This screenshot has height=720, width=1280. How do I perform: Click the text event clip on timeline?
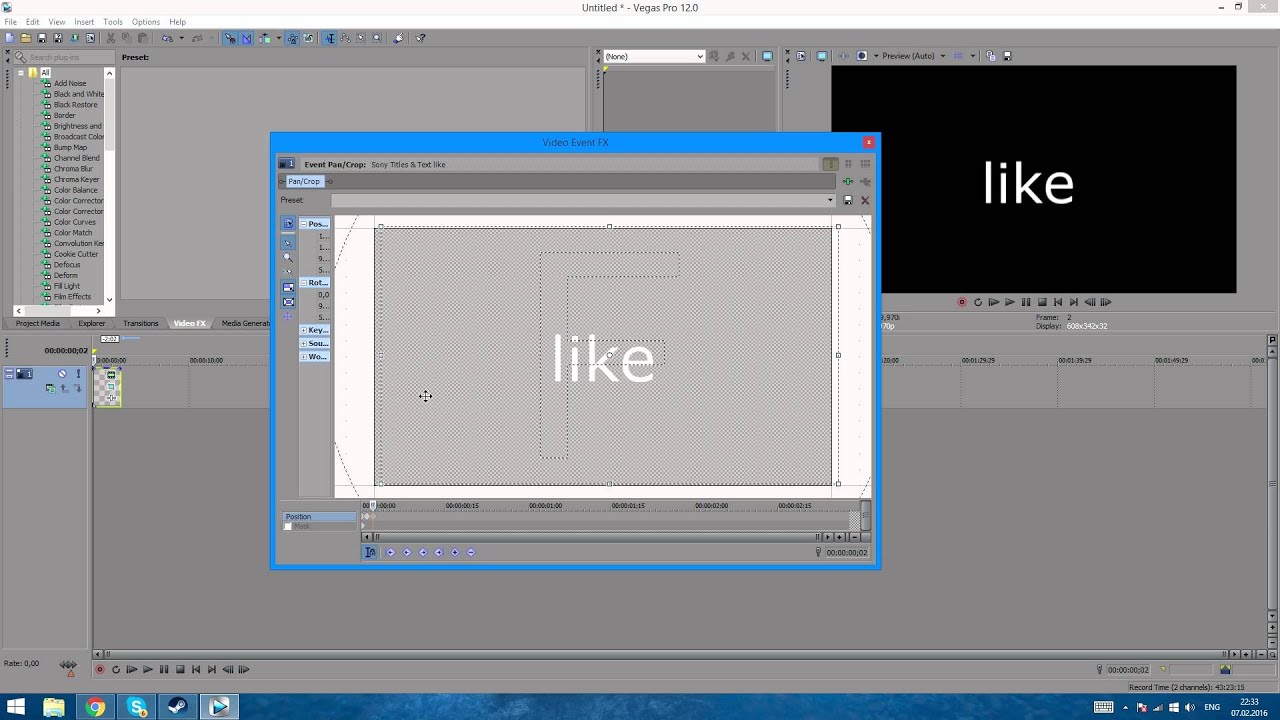[x=107, y=386]
